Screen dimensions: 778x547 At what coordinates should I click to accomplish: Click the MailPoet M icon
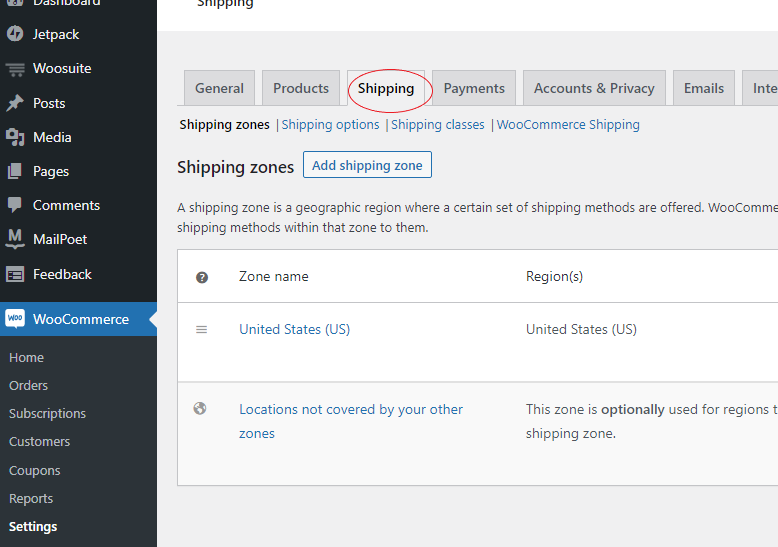(x=15, y=239)
